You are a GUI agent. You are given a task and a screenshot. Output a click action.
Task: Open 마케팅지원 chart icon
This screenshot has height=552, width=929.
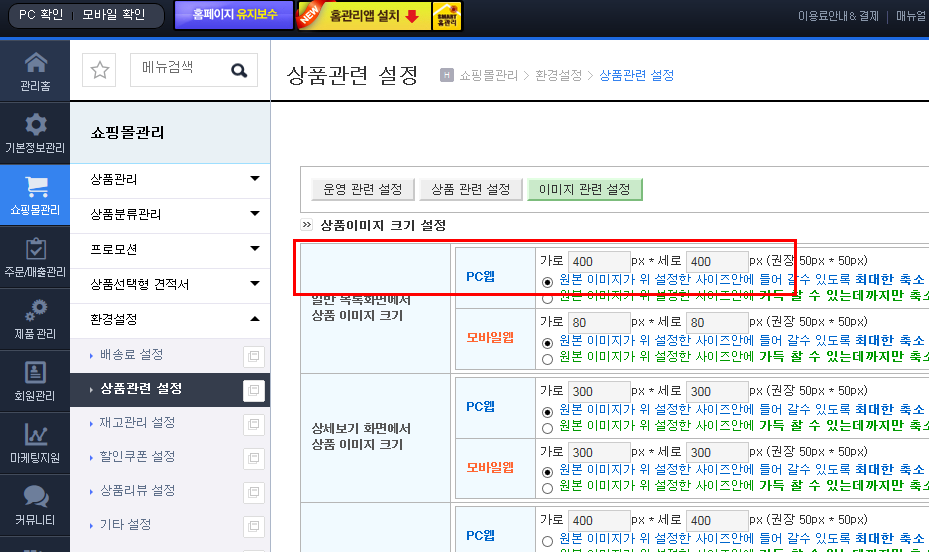36,434
